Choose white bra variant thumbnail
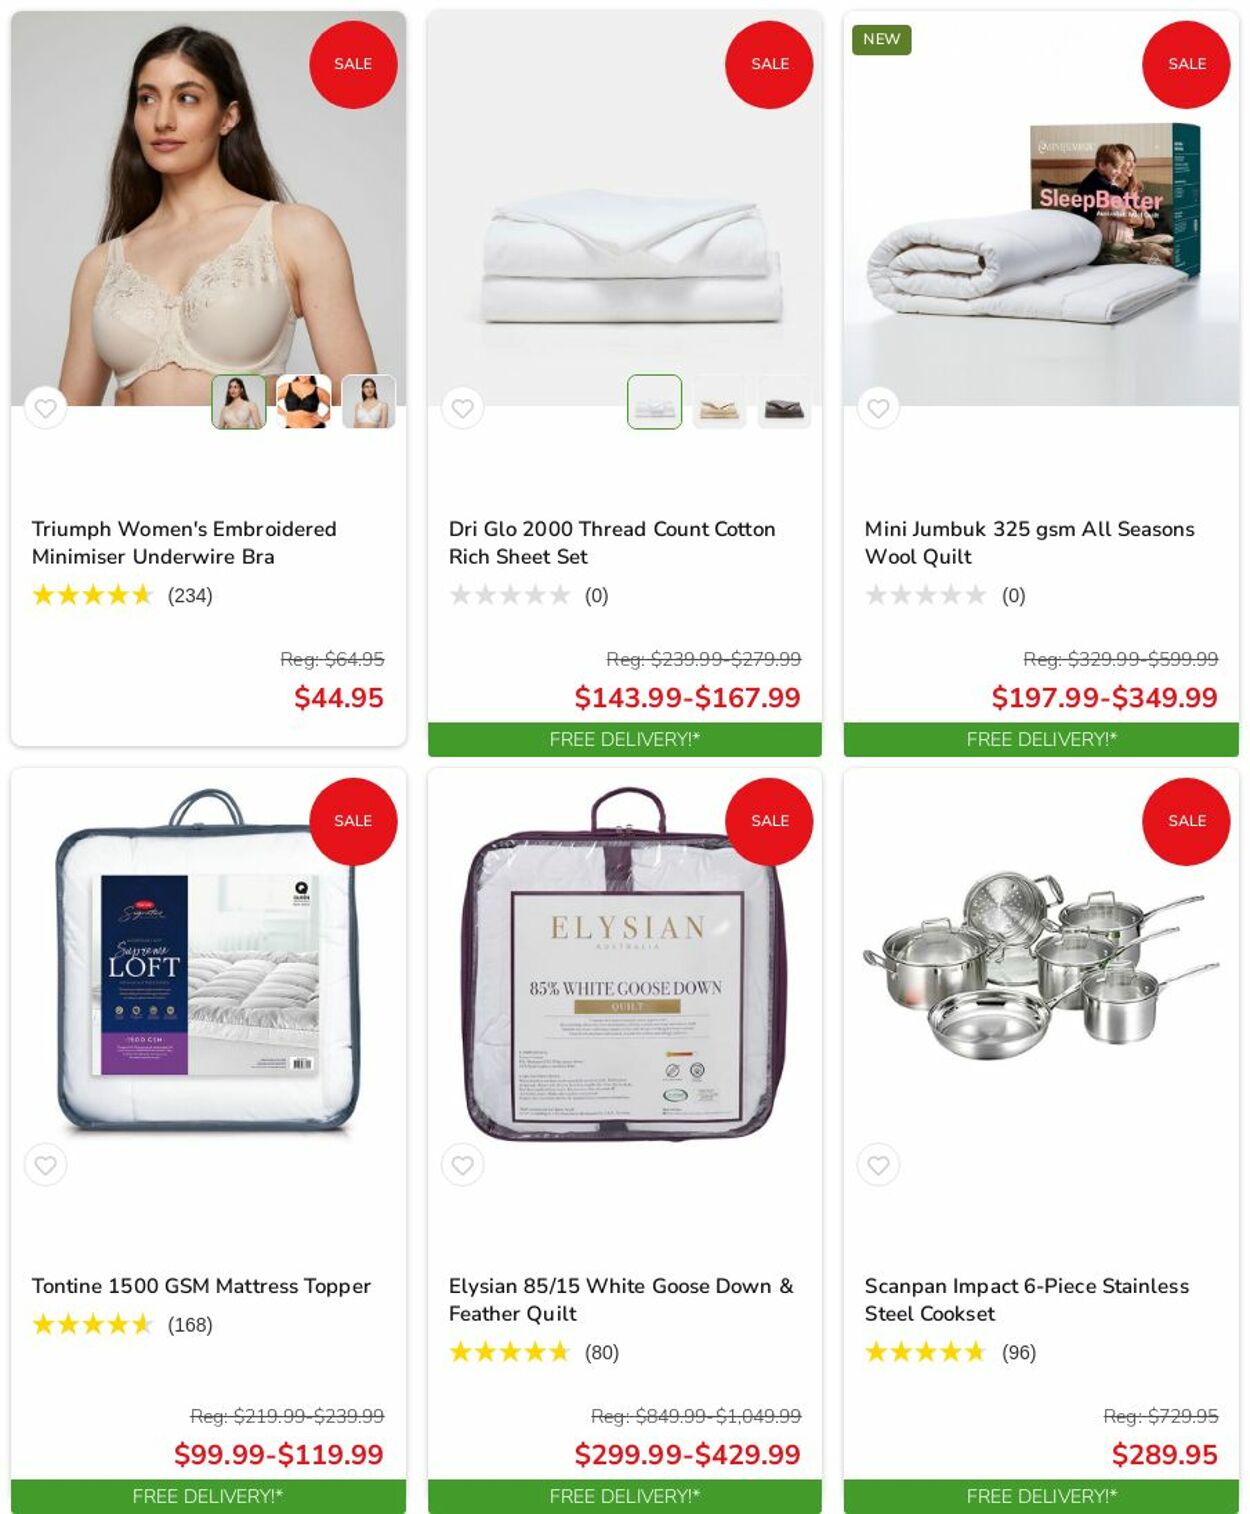1250x1514 pixels. (369, 402)
